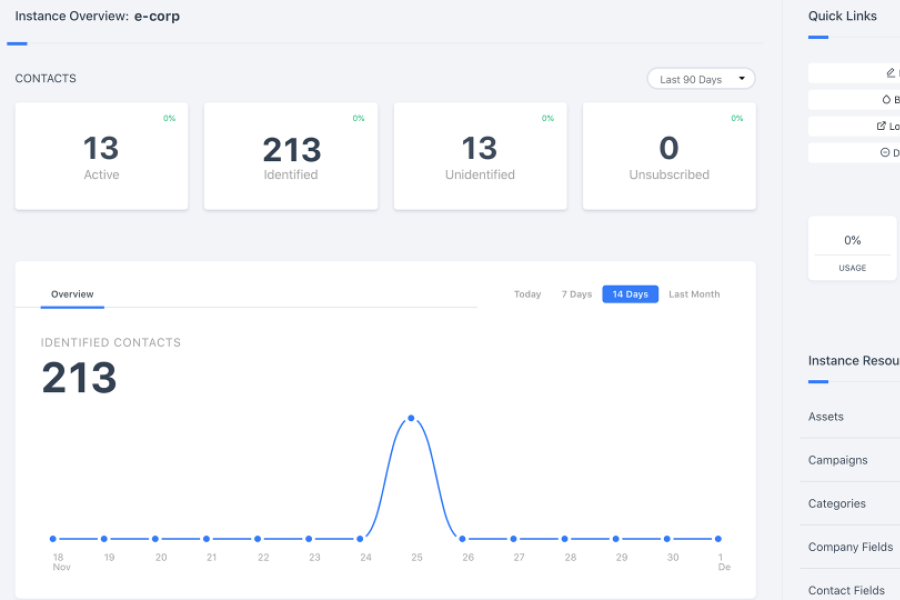Click the 0% Usage card
Image resolution: width=900 pixels, height=600 pixels.
point(852,249)
